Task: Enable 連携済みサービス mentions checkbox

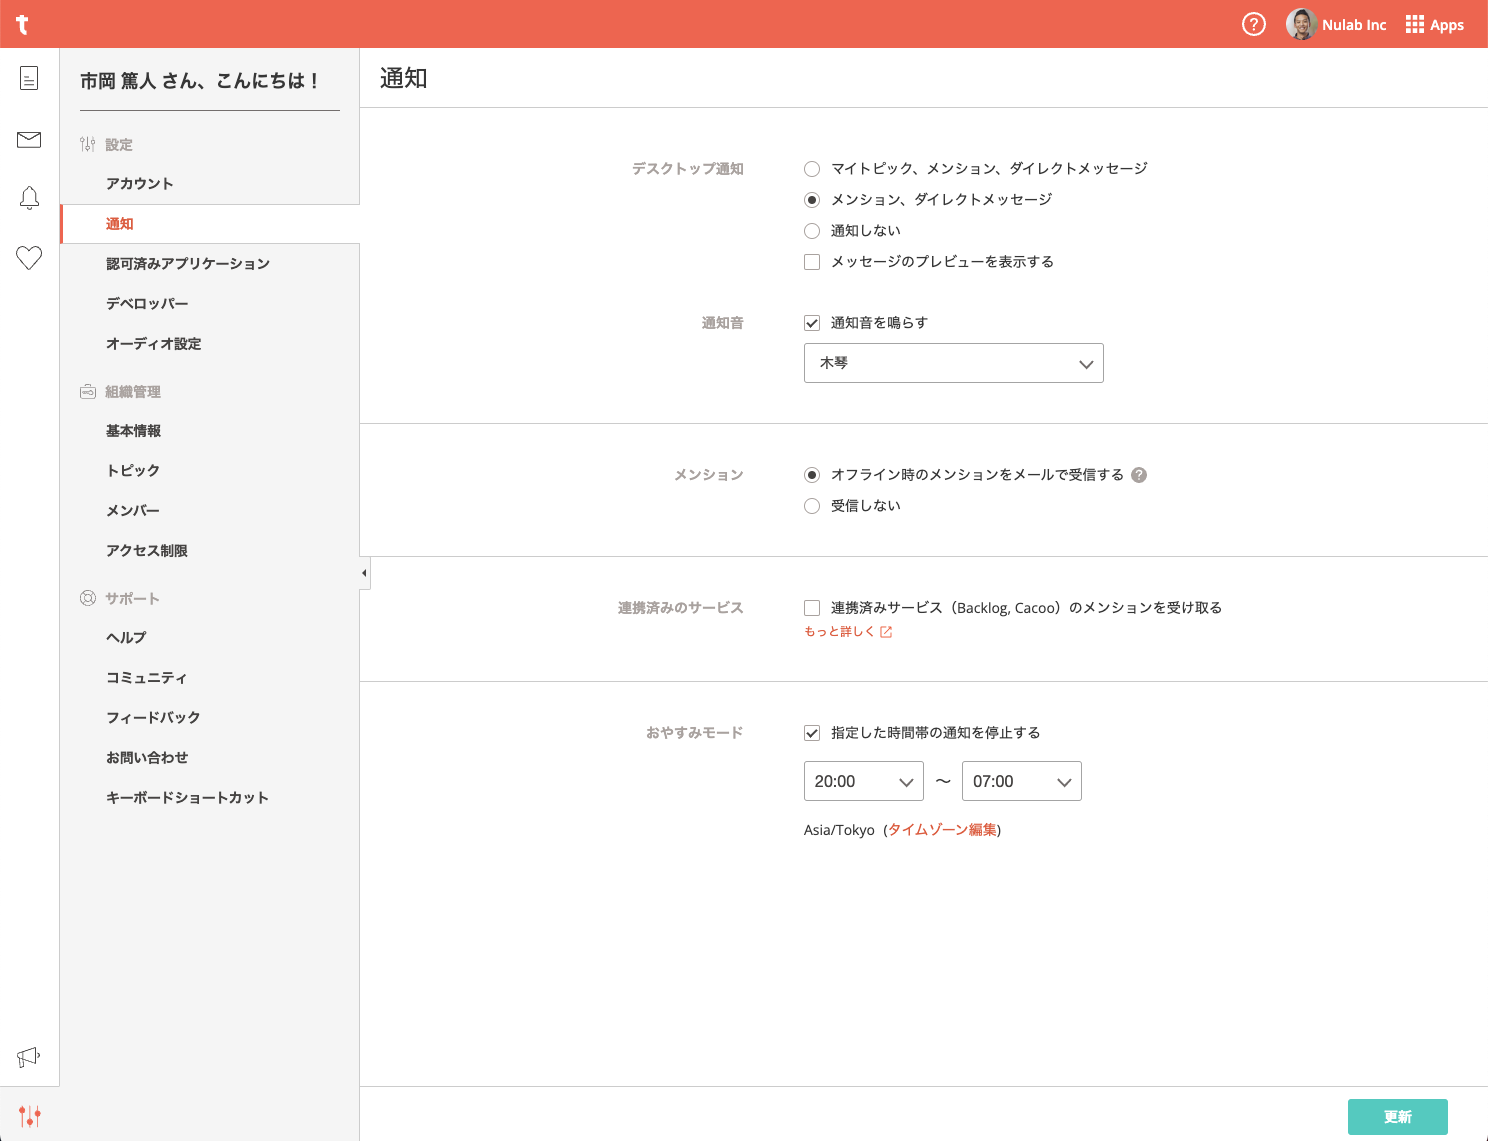Action: coord(812,608)
